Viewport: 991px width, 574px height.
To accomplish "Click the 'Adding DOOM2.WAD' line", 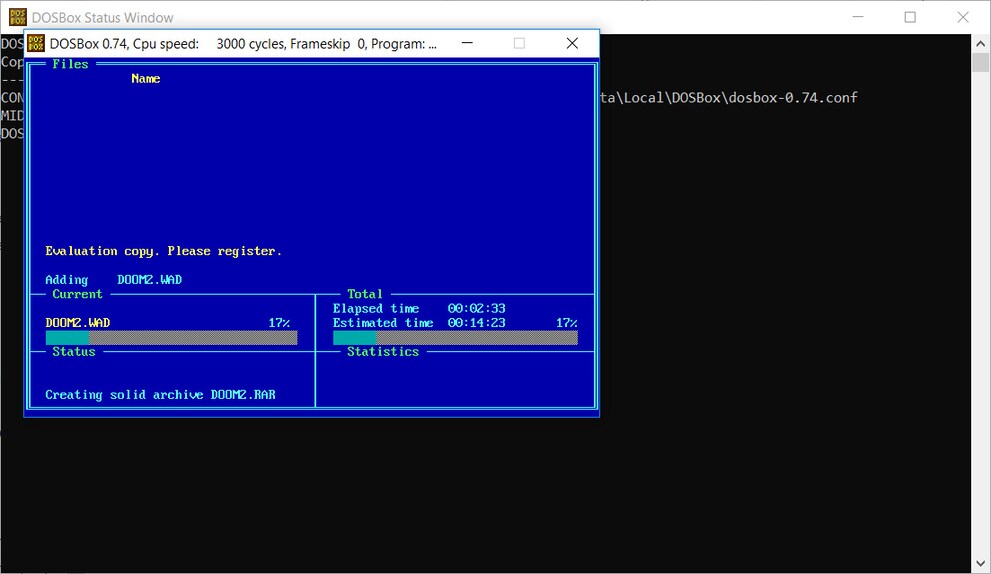I will click(x=113, y=279).
